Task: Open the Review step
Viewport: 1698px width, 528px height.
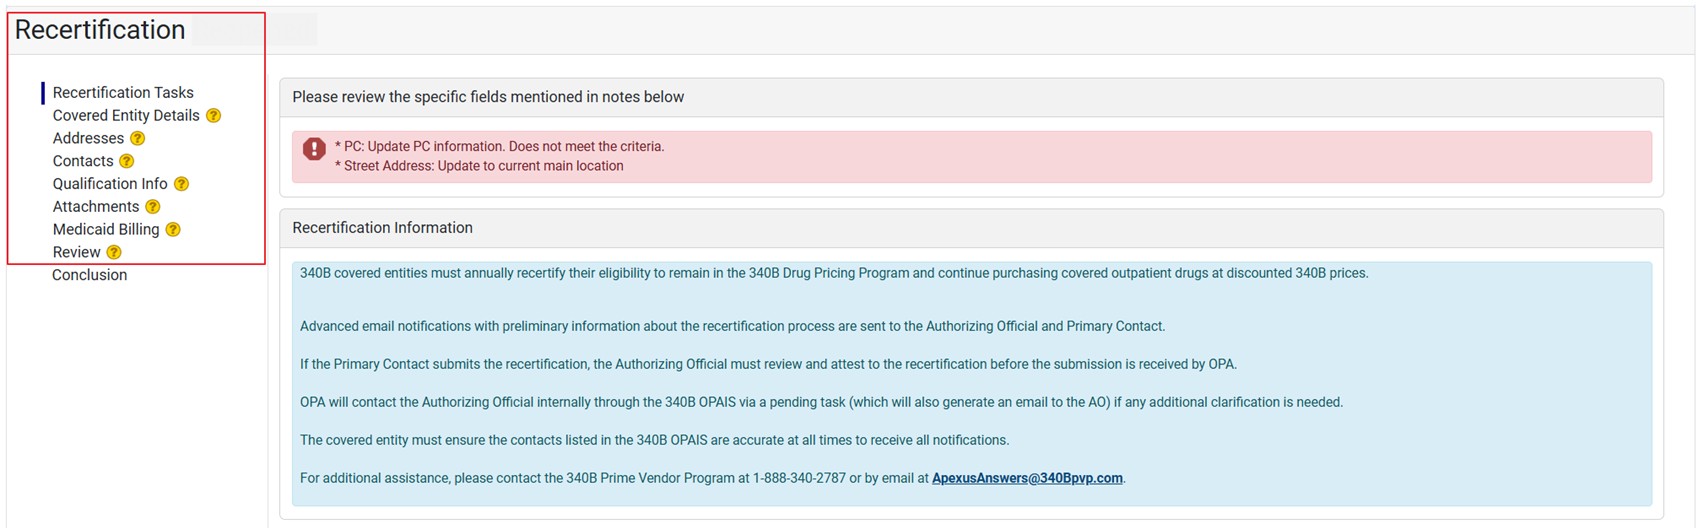Action: (77, 253)
